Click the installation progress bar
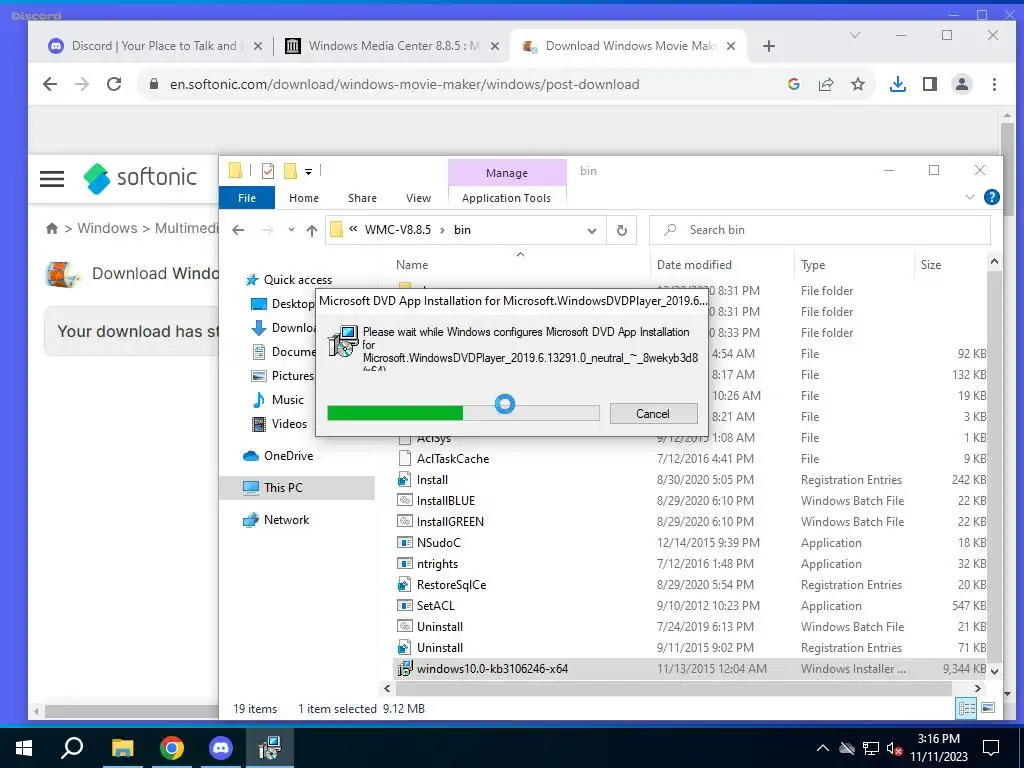This screenshot has width=1024, height=768. point(463,413)
